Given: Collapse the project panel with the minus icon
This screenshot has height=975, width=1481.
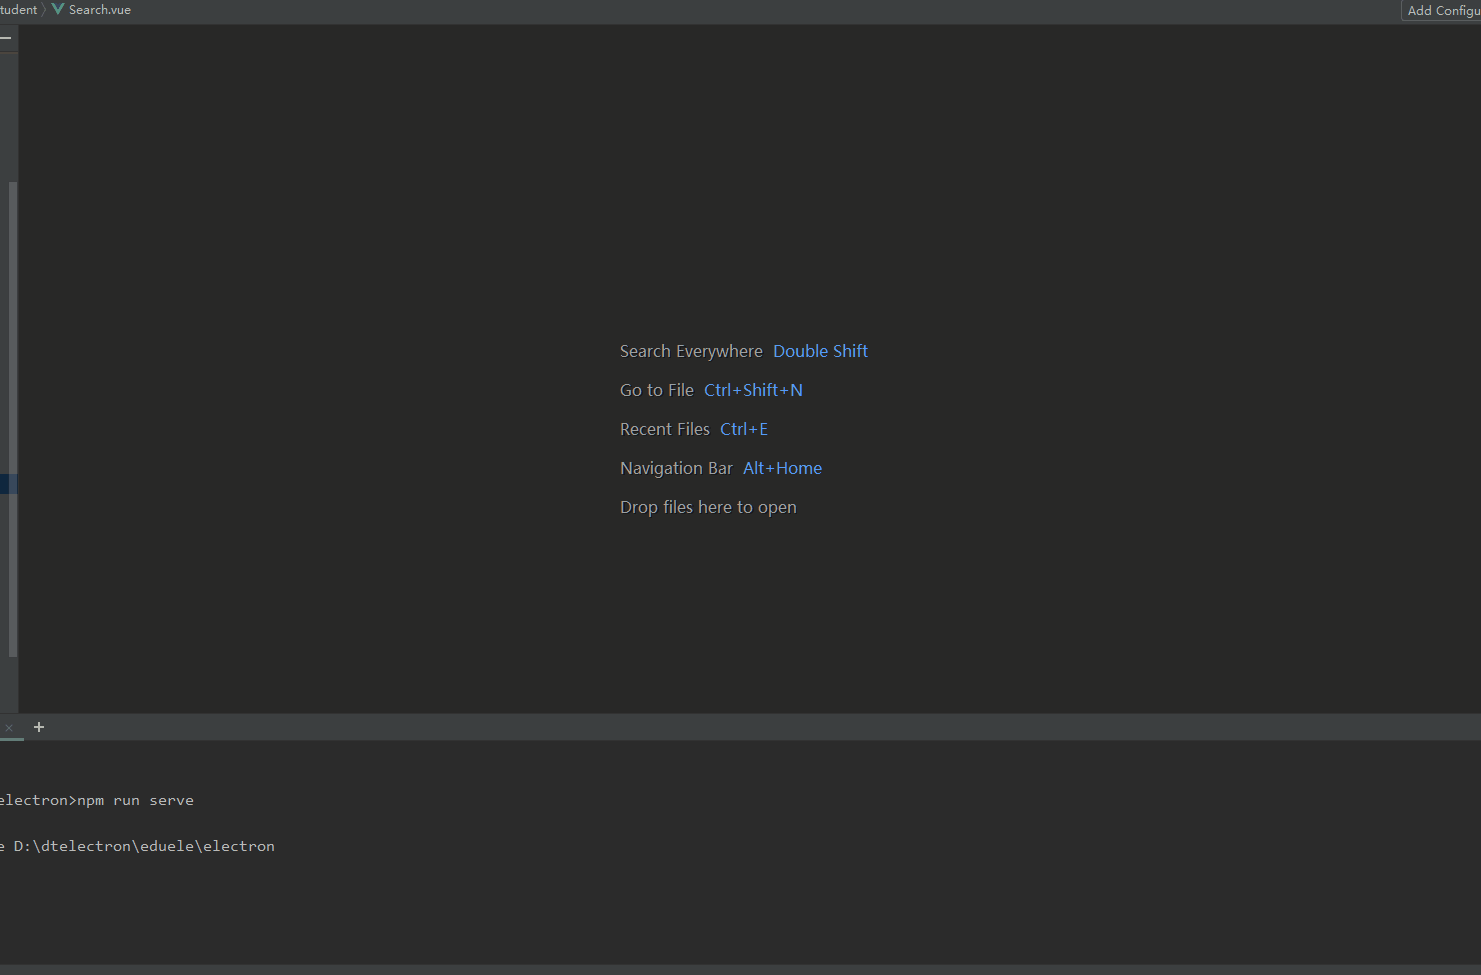Looking at the screenshot, I should point(6,38).
